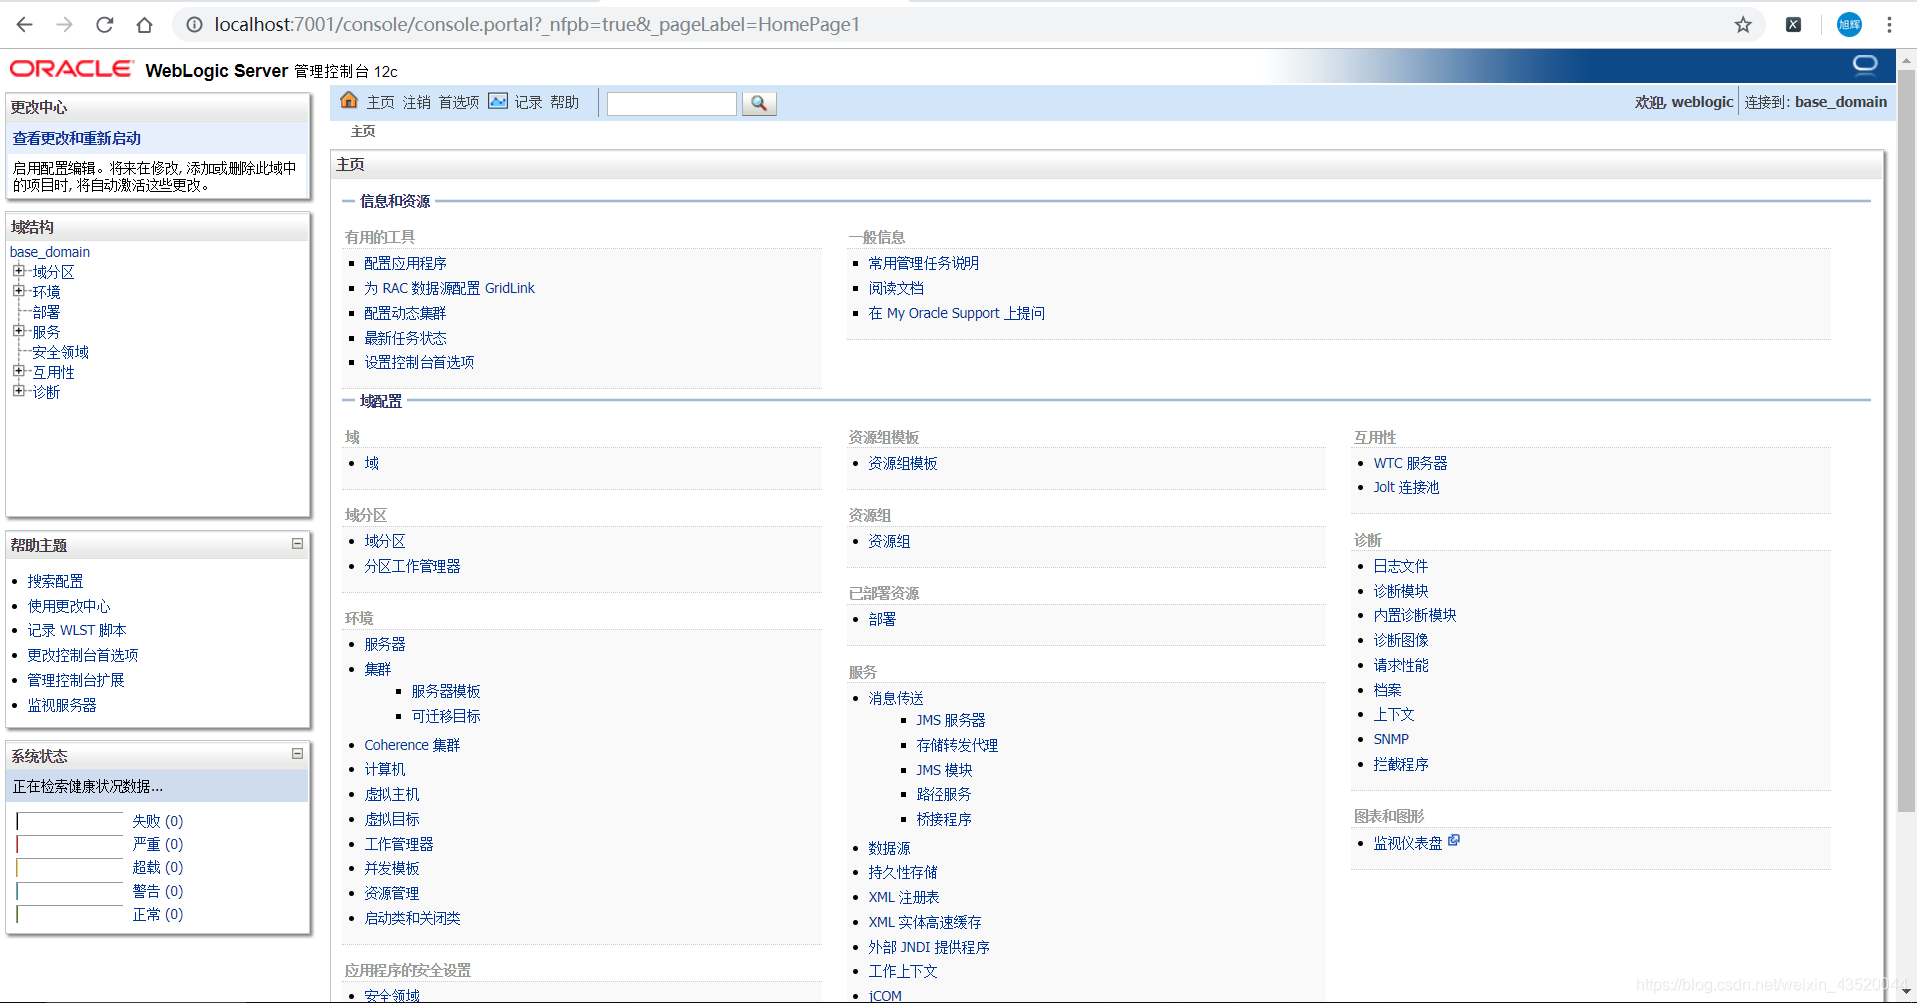Click the 正常 health status bar
1917x1003 pixels.
(x=70, y=914)
